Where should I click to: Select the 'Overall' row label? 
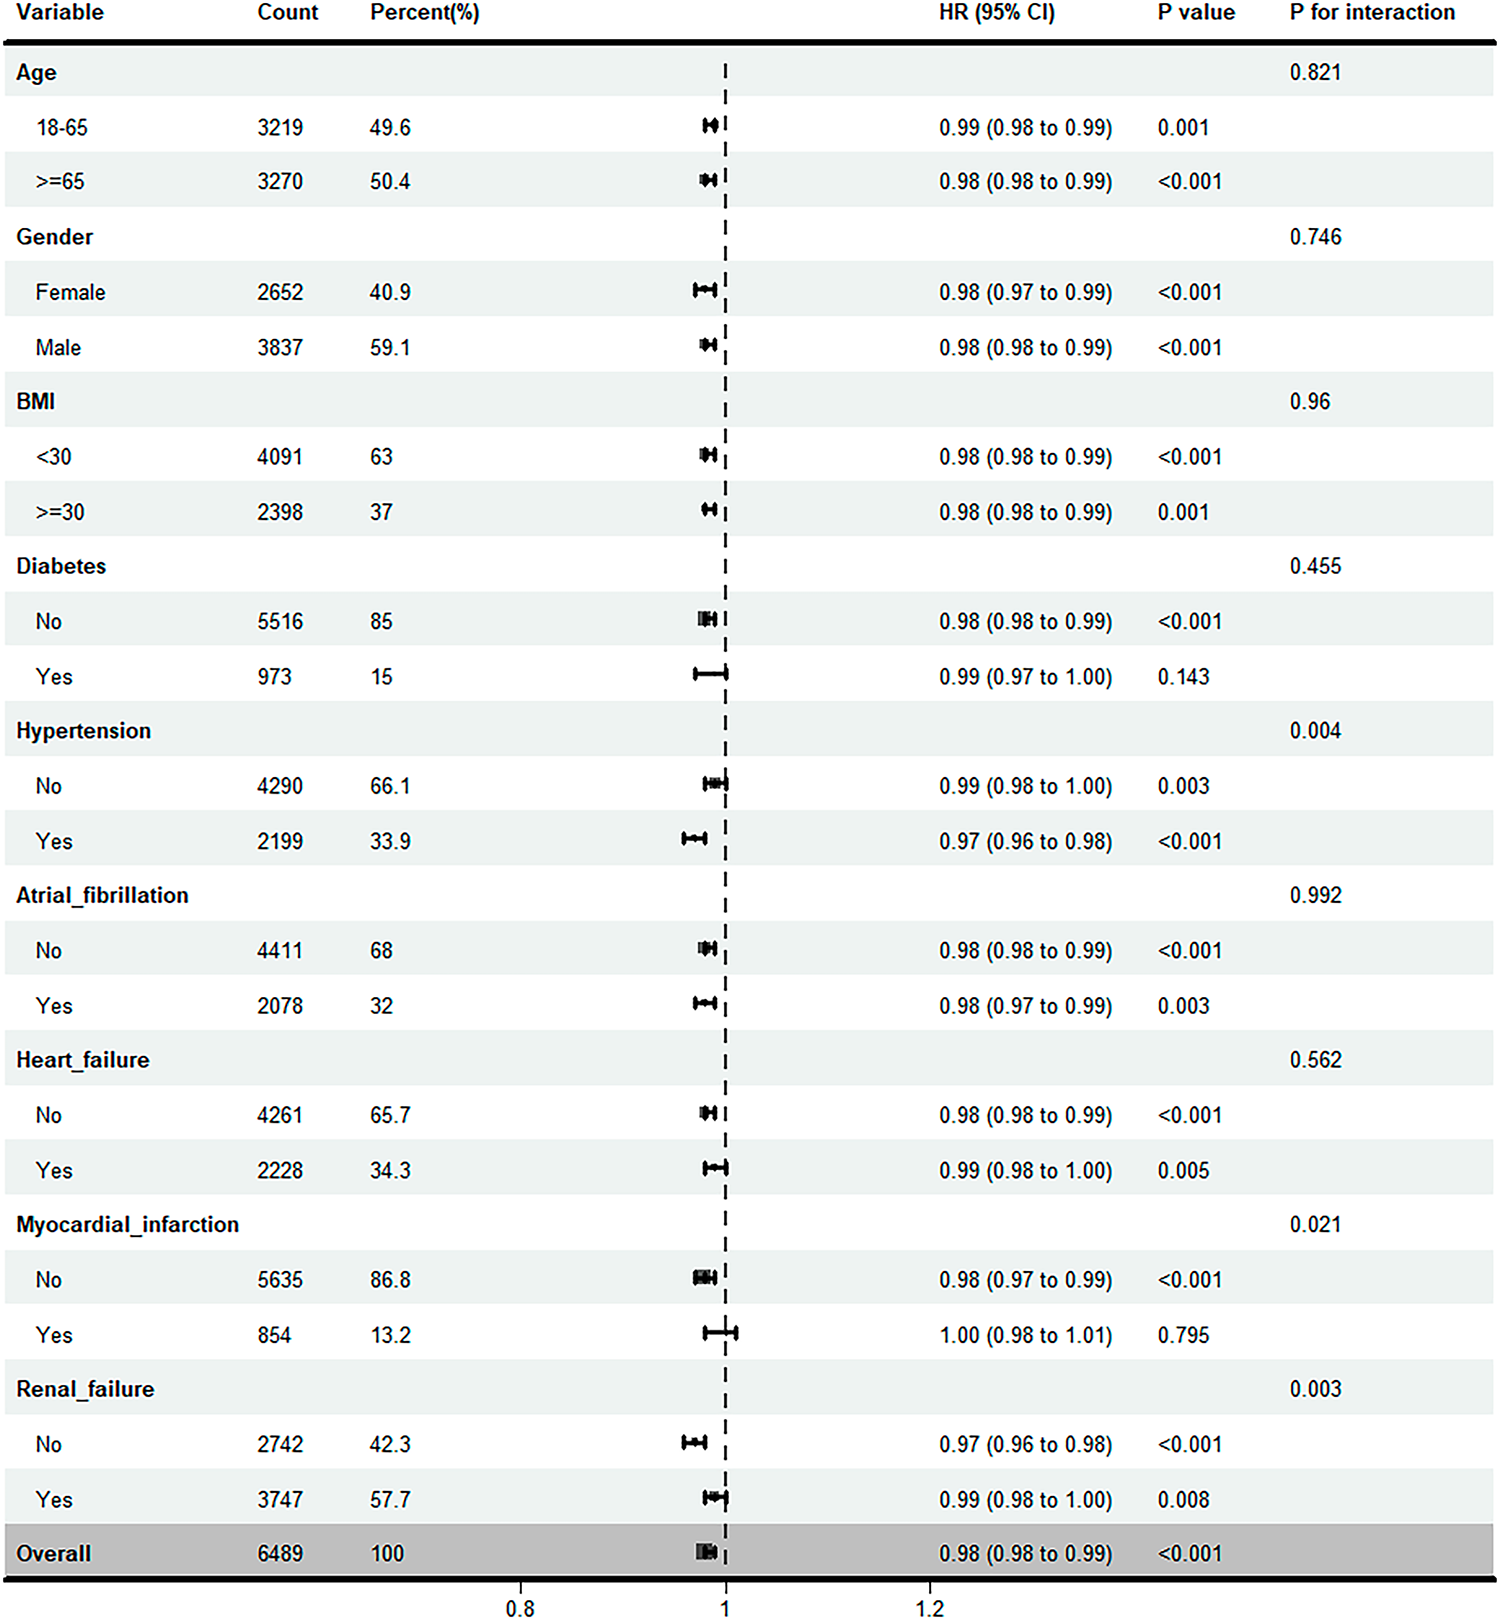[54, 1554]
